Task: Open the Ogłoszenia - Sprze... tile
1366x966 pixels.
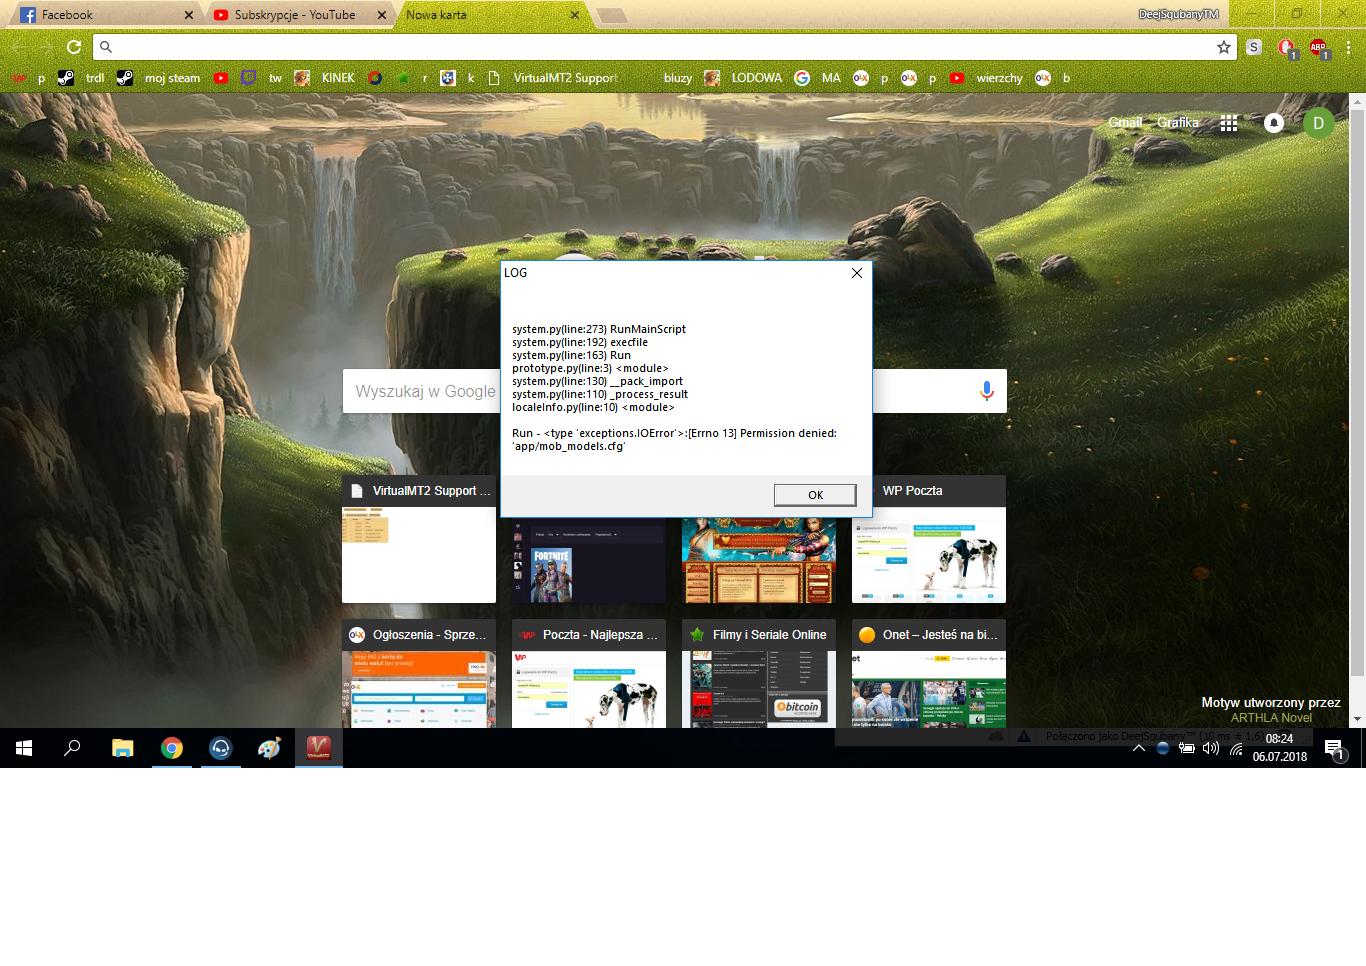Action: click(x=419, y=674)
